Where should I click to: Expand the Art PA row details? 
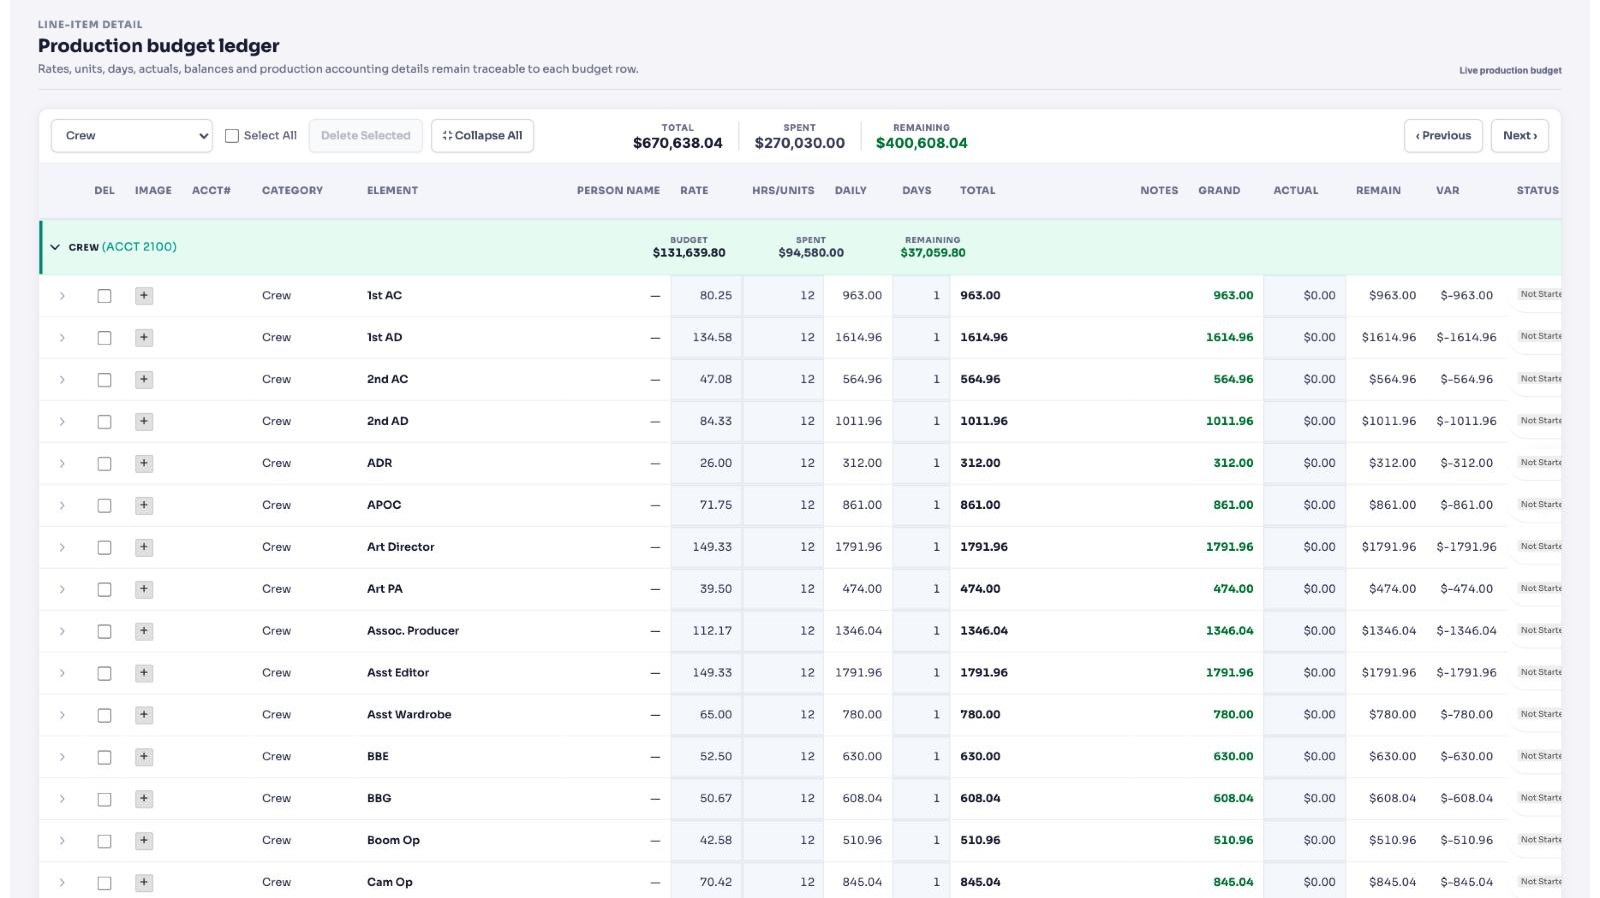[x=62, y=590]
